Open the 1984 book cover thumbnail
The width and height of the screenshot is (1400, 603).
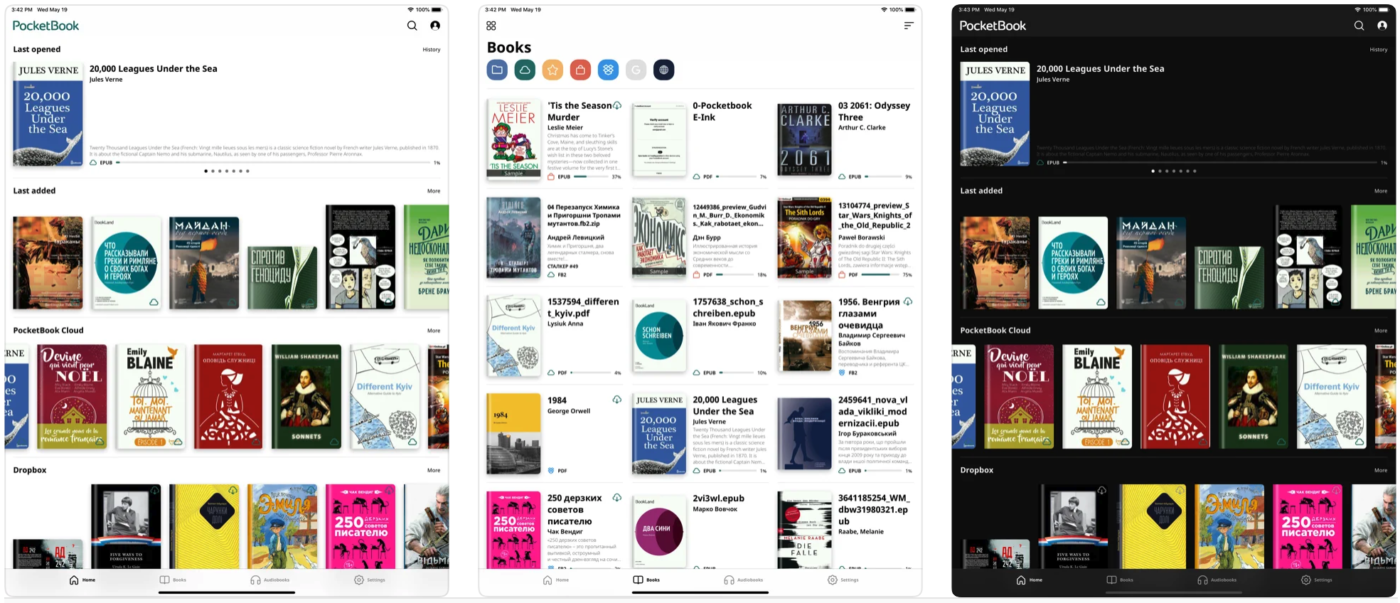coord(514,434)
